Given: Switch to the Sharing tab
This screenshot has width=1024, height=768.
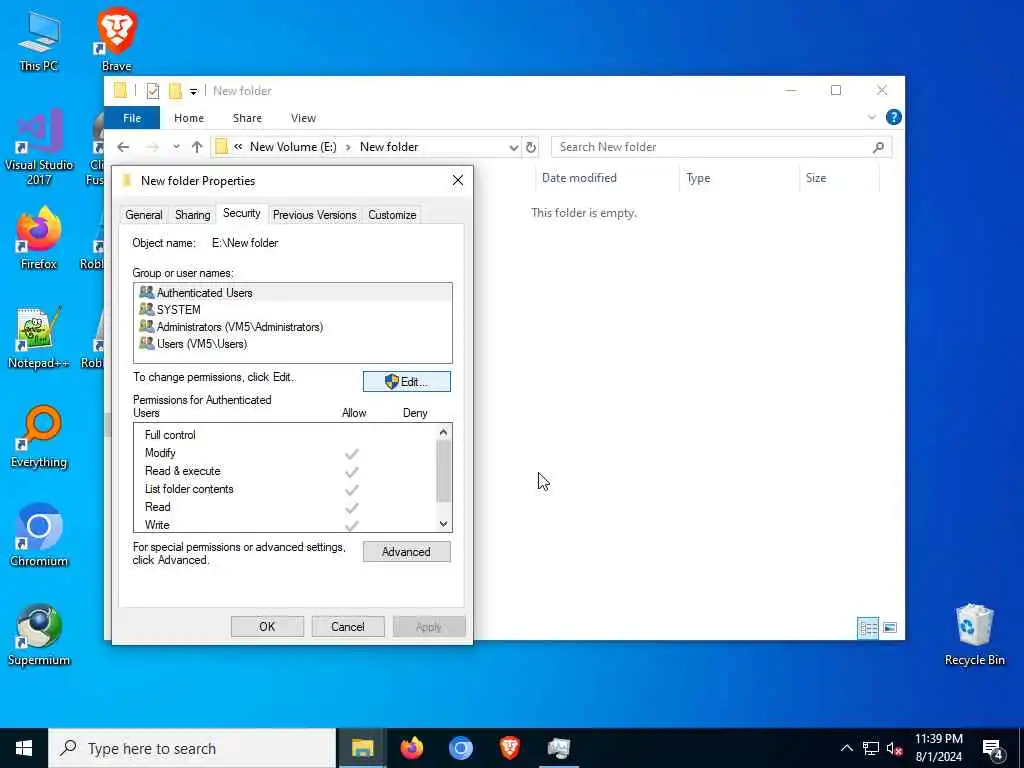Looking at the screenshot, I should 193,215.
